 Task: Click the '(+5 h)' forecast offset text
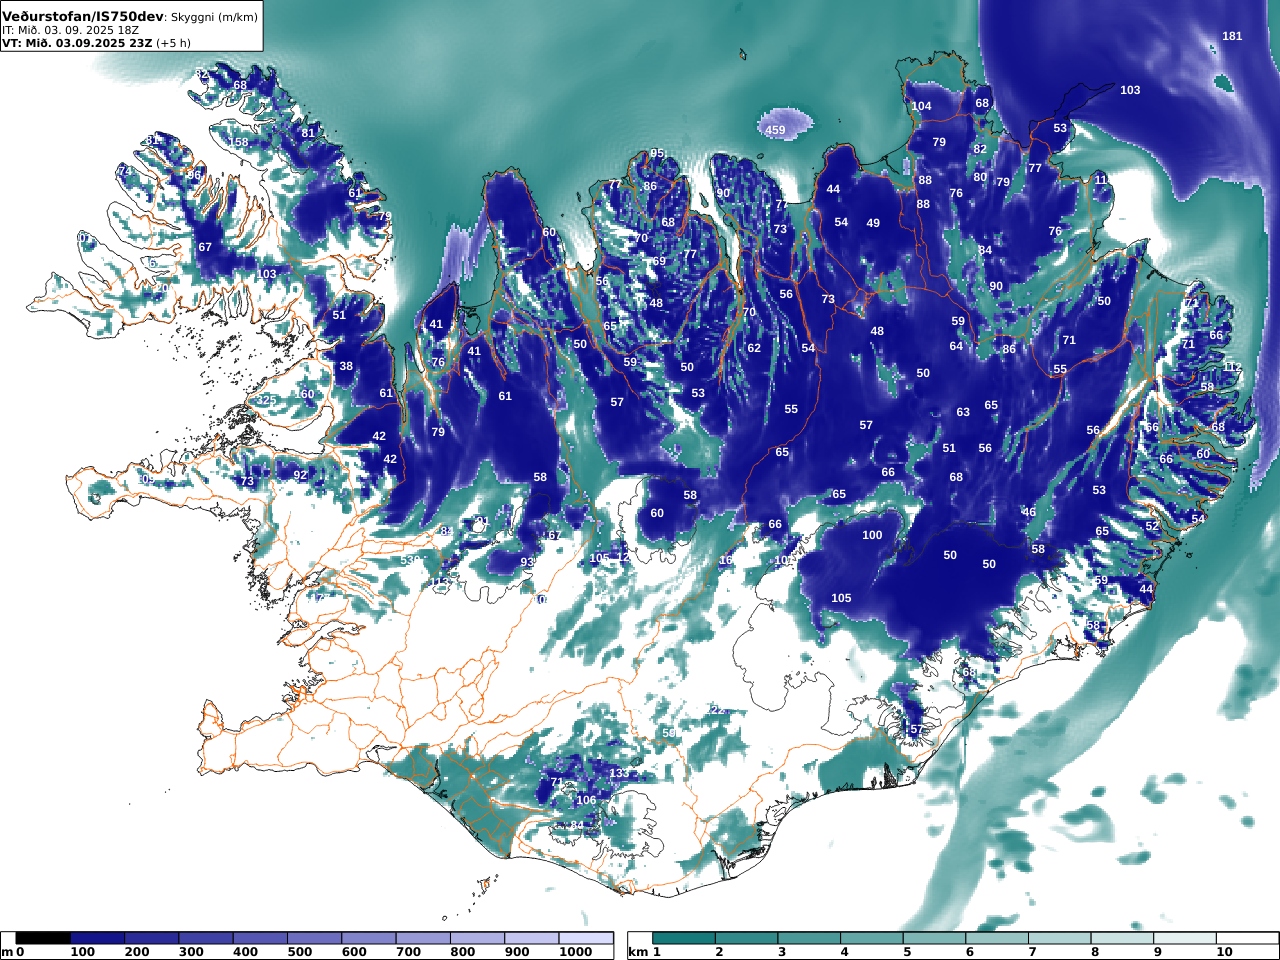173,43
